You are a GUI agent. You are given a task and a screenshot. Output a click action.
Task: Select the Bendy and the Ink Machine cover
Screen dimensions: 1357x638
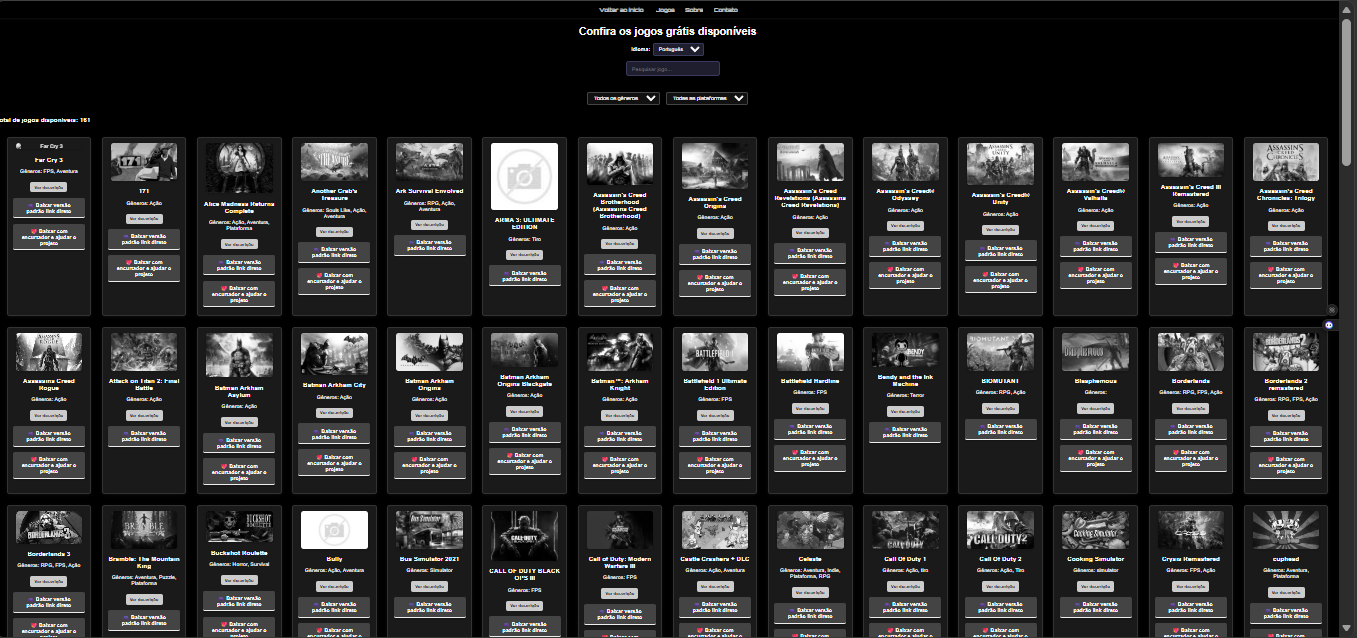[905, 350]
